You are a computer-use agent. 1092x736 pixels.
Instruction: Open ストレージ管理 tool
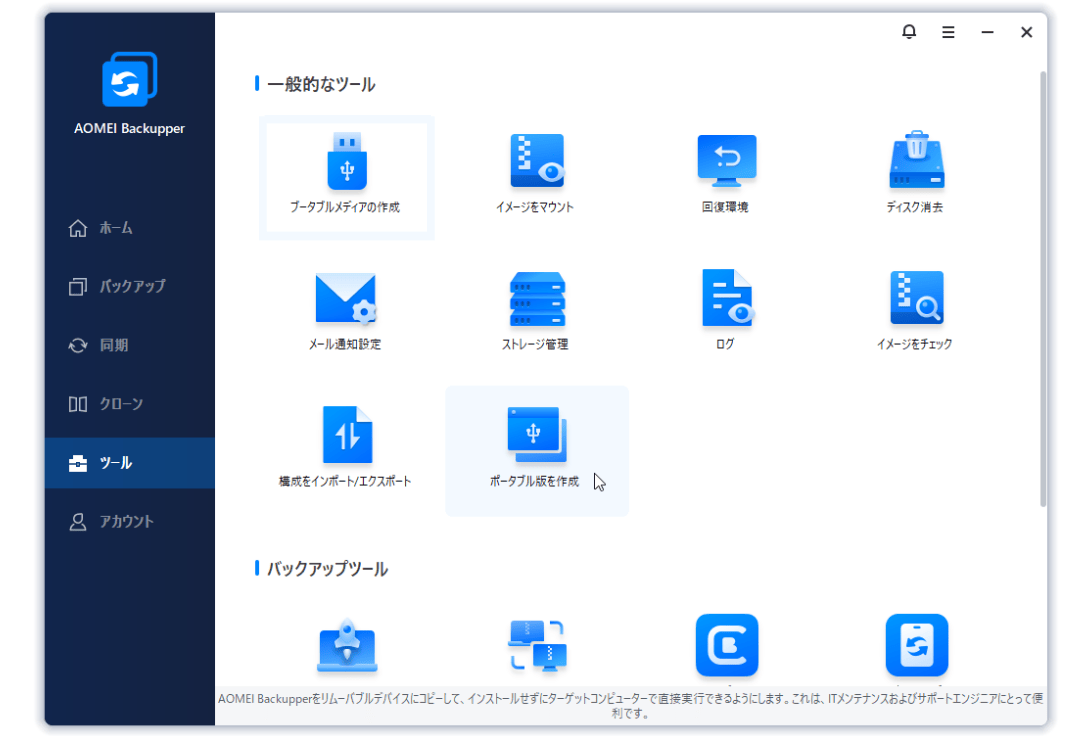pyautogui.click(x=536, y=312)
